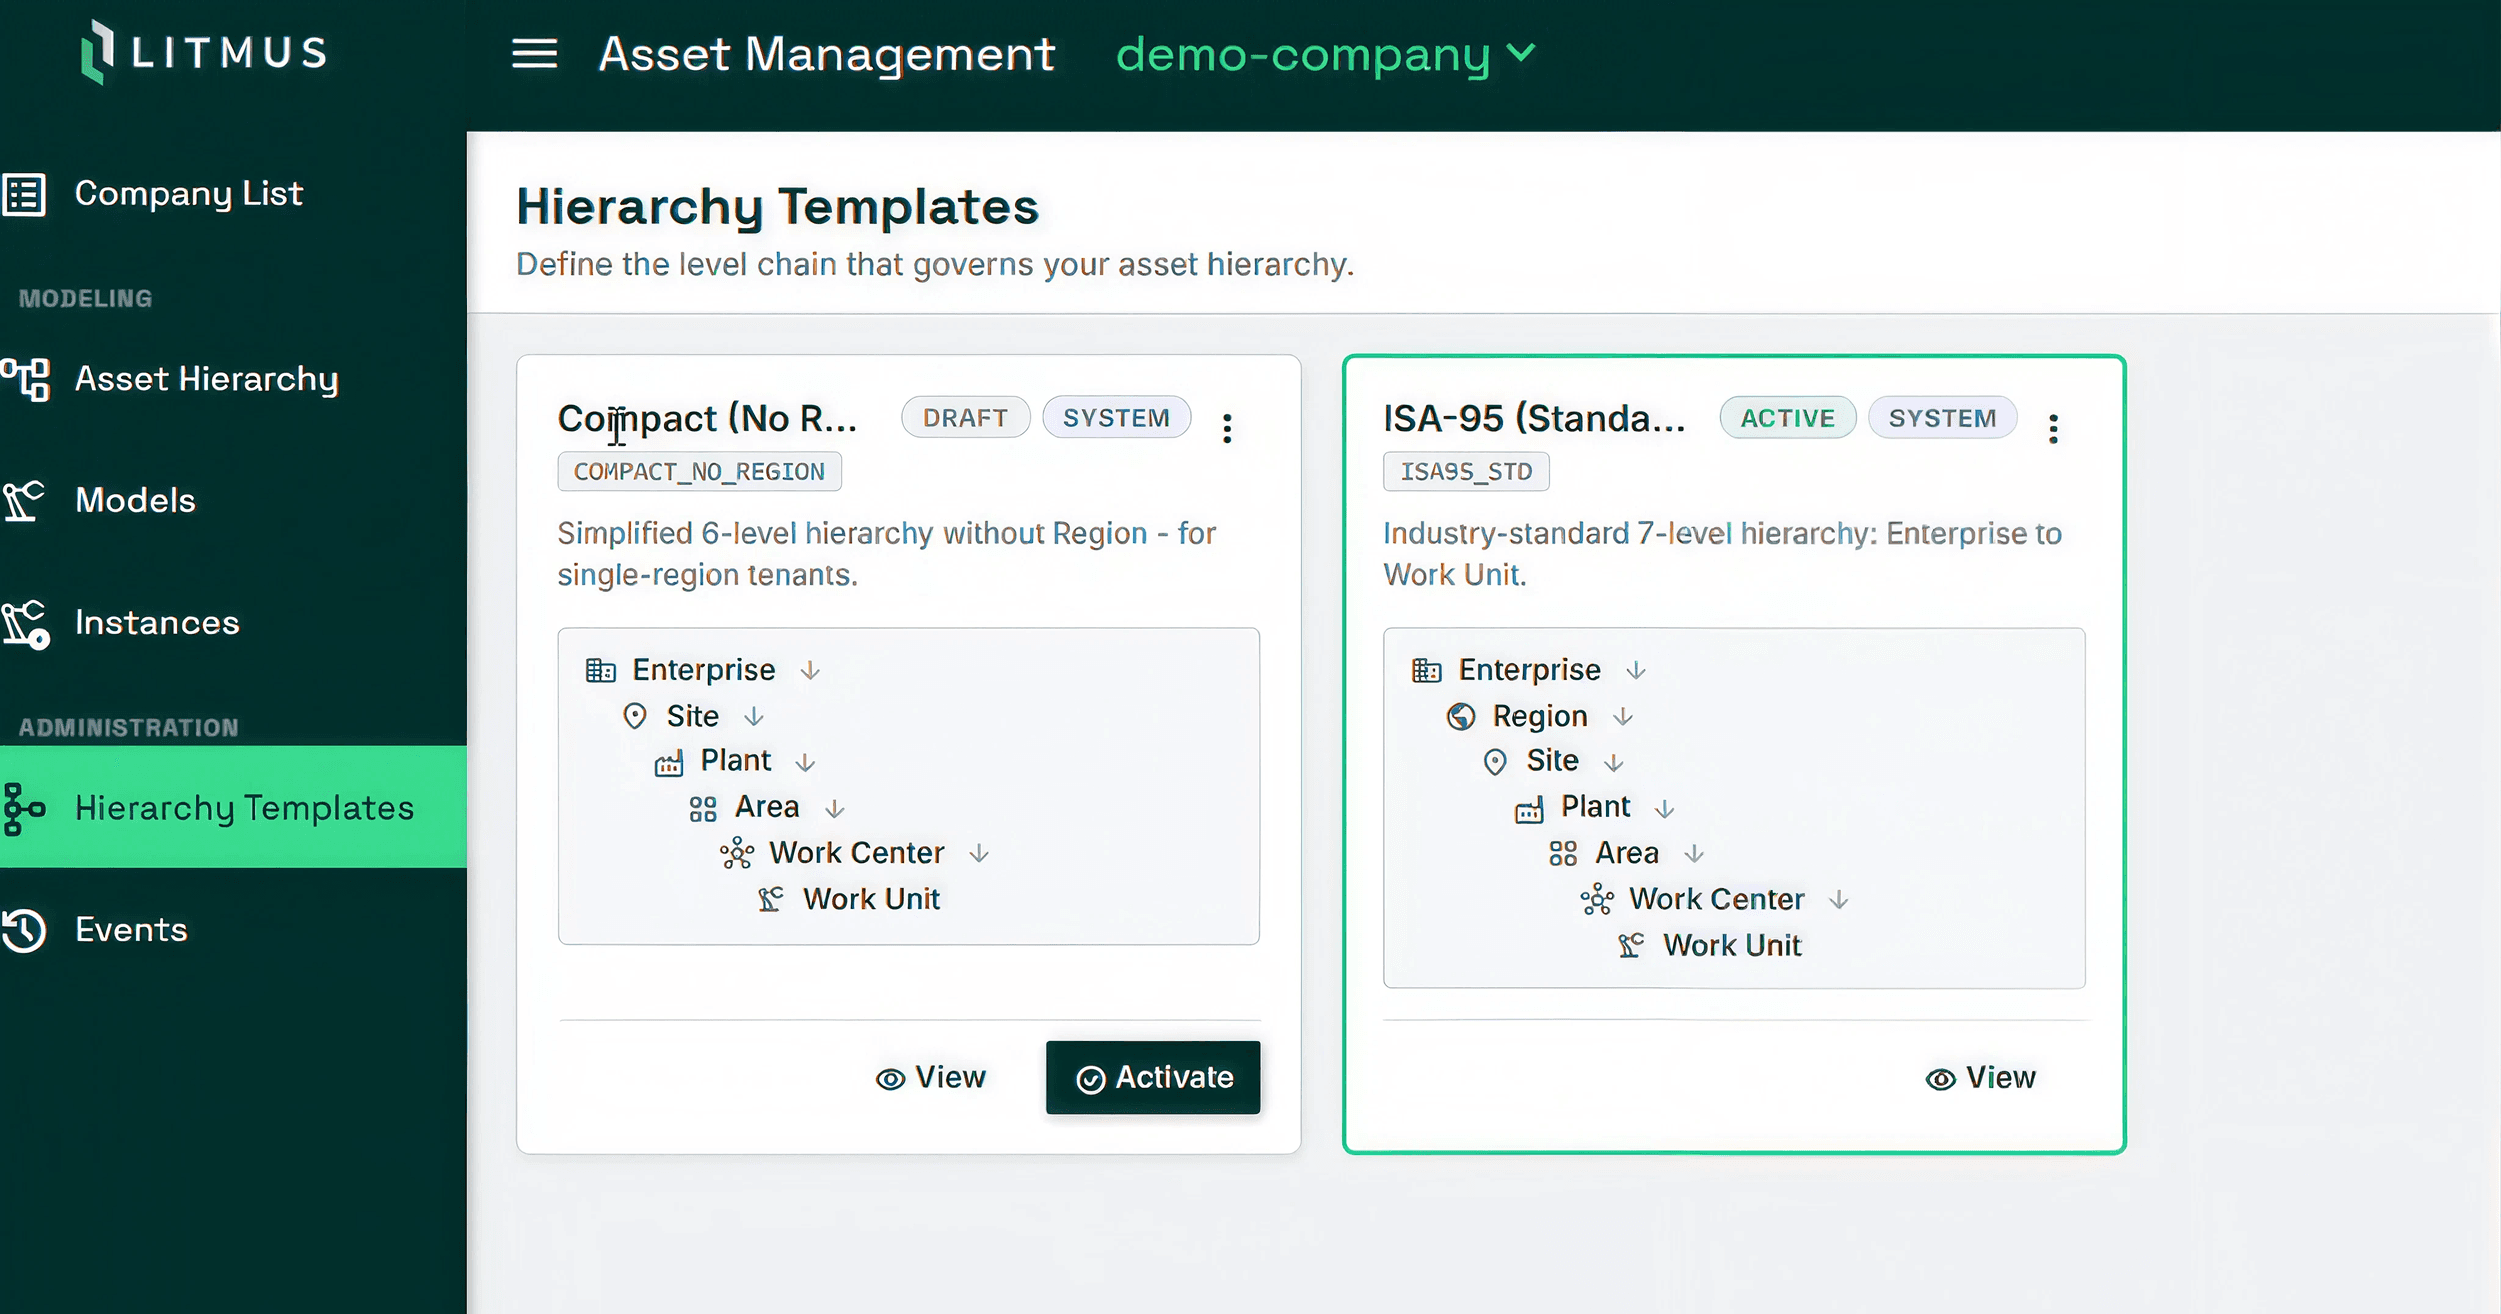Click the Litmus logo
The width and height of the screenshot is (2501, 1314).
pyautogui.click(x=204, y=52)
